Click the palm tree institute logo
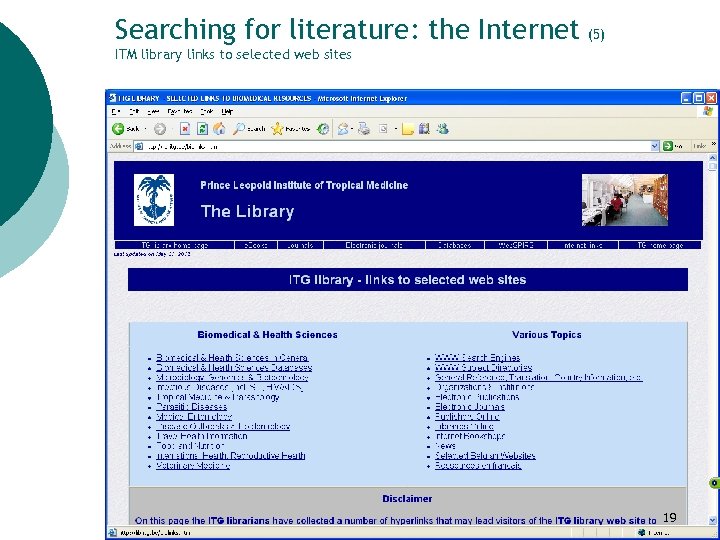This screenshot has width=720, height=540. coord(154,200)
